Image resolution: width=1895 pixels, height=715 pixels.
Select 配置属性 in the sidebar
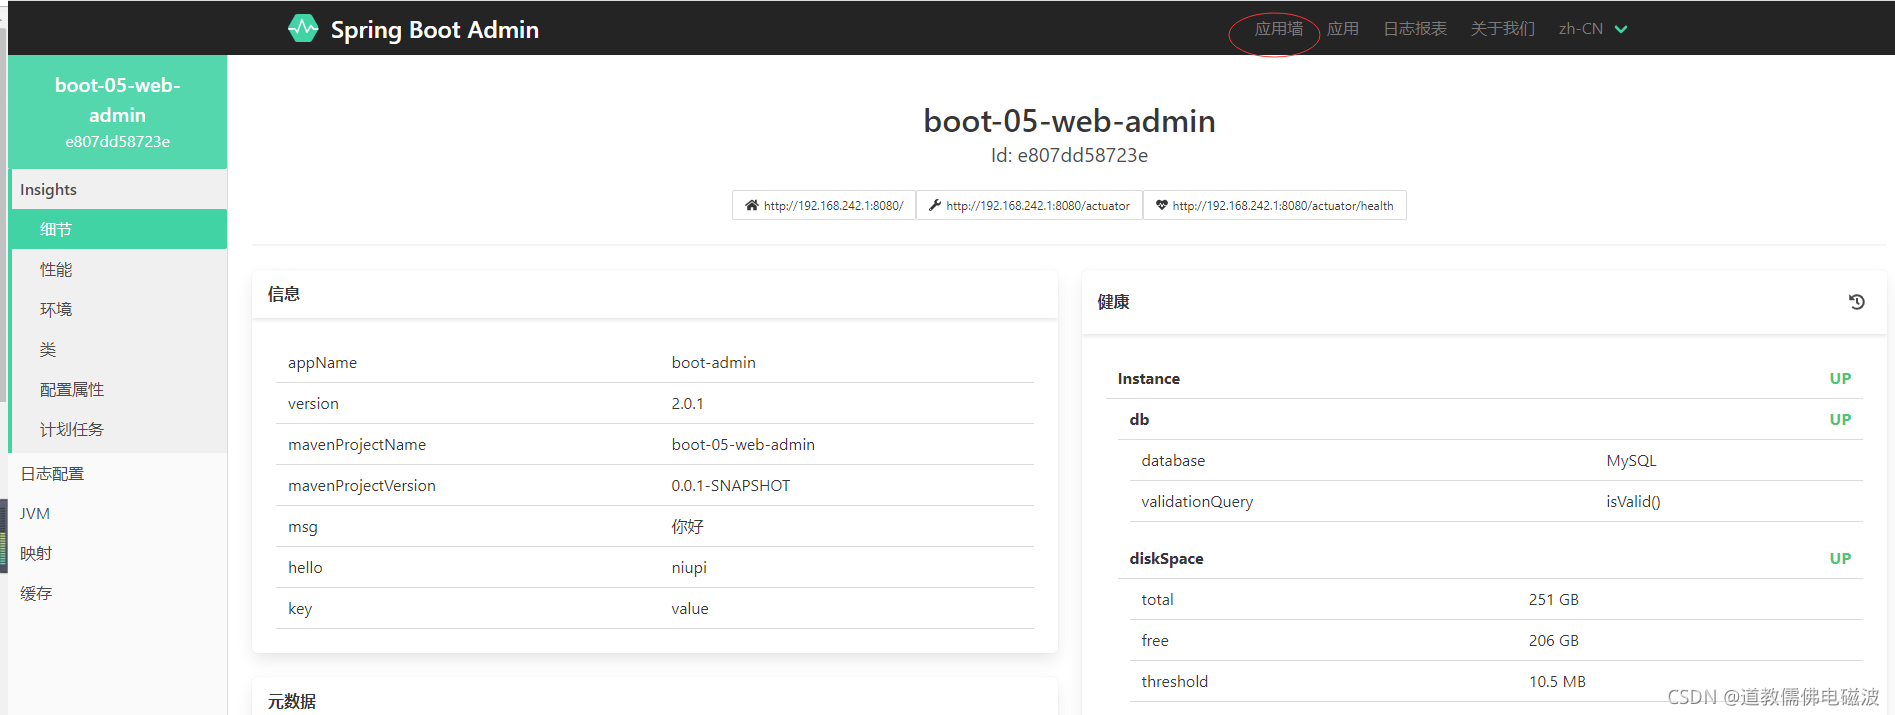pyautogui.click(x=119, y=389)
